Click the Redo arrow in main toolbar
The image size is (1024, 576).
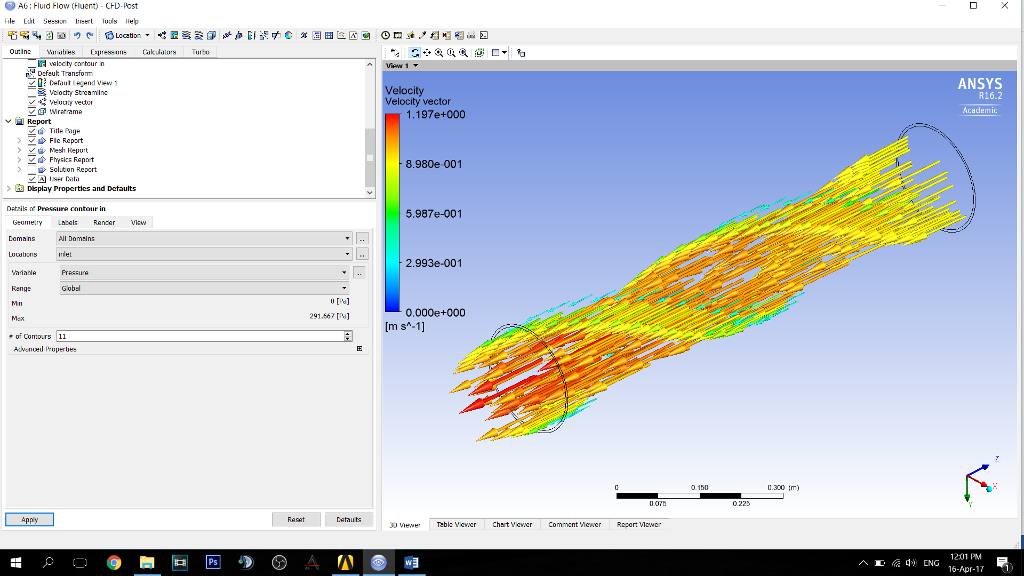[x=89, y=35]
